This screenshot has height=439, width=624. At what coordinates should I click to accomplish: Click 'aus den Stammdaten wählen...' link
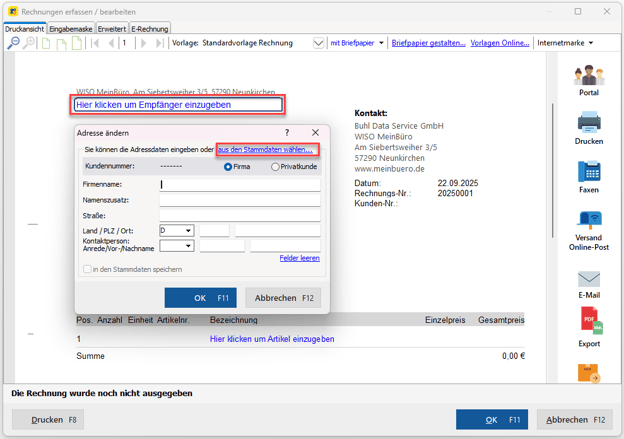click(x=265, y=150)
